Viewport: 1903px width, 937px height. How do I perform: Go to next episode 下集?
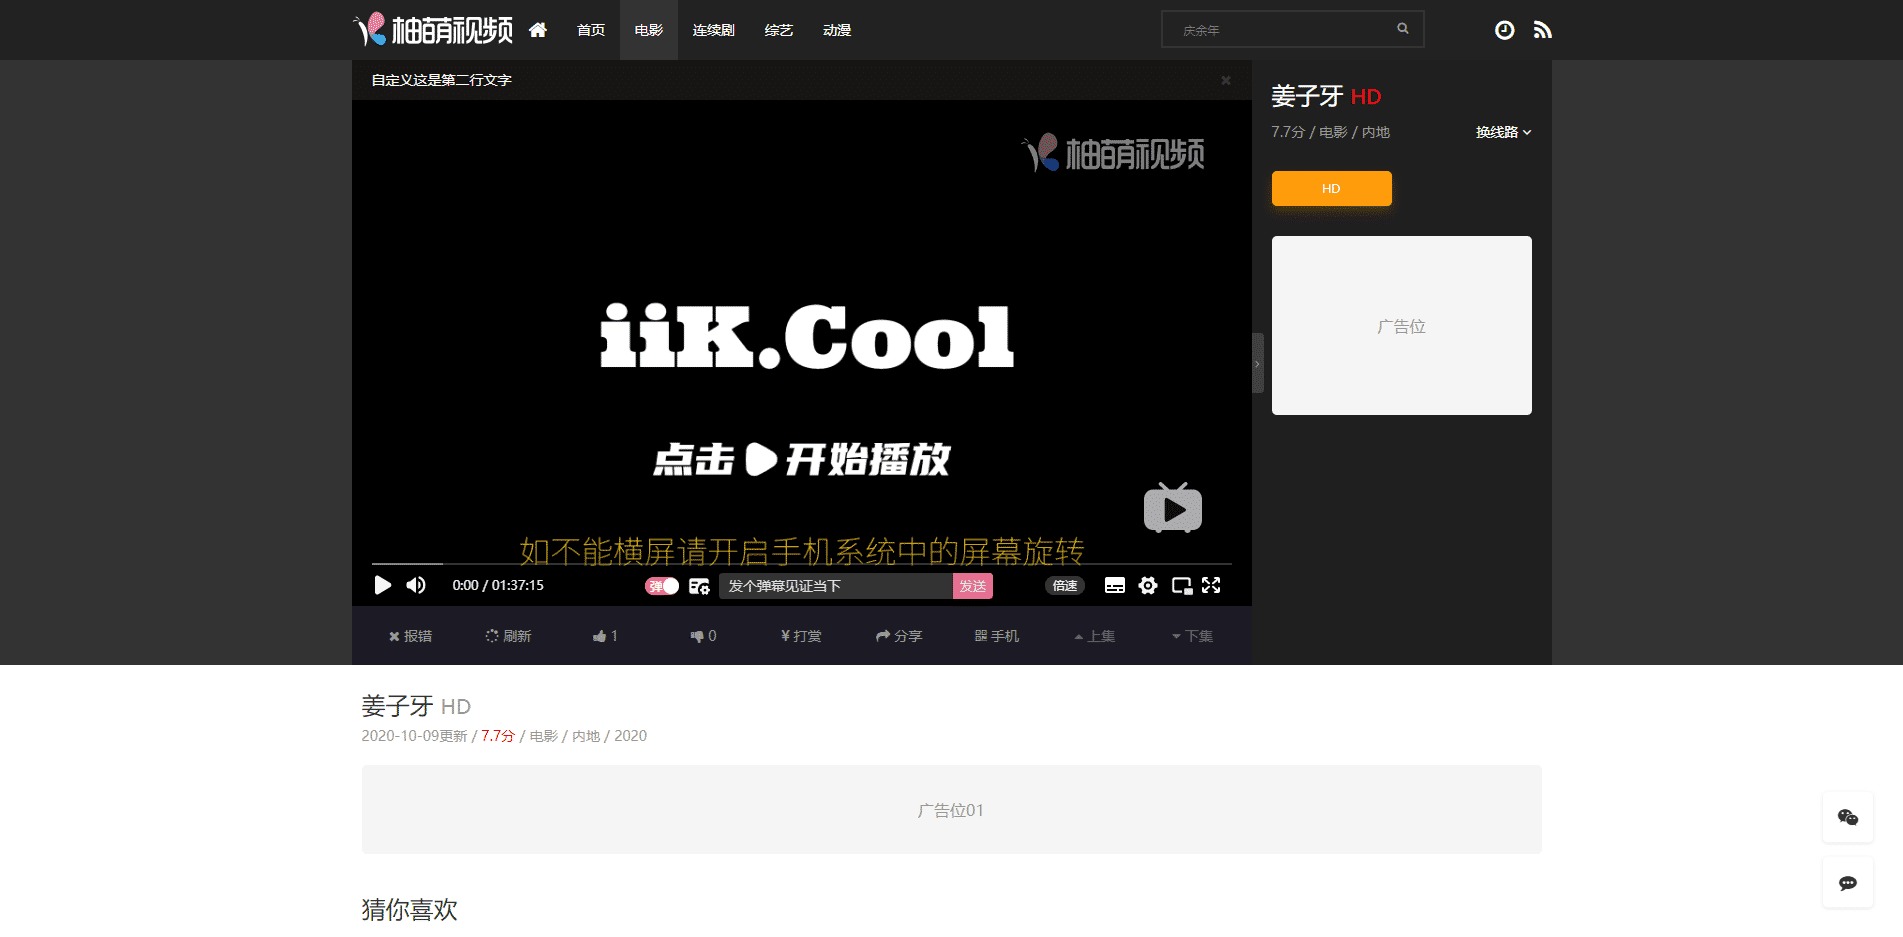(1192, 636)
